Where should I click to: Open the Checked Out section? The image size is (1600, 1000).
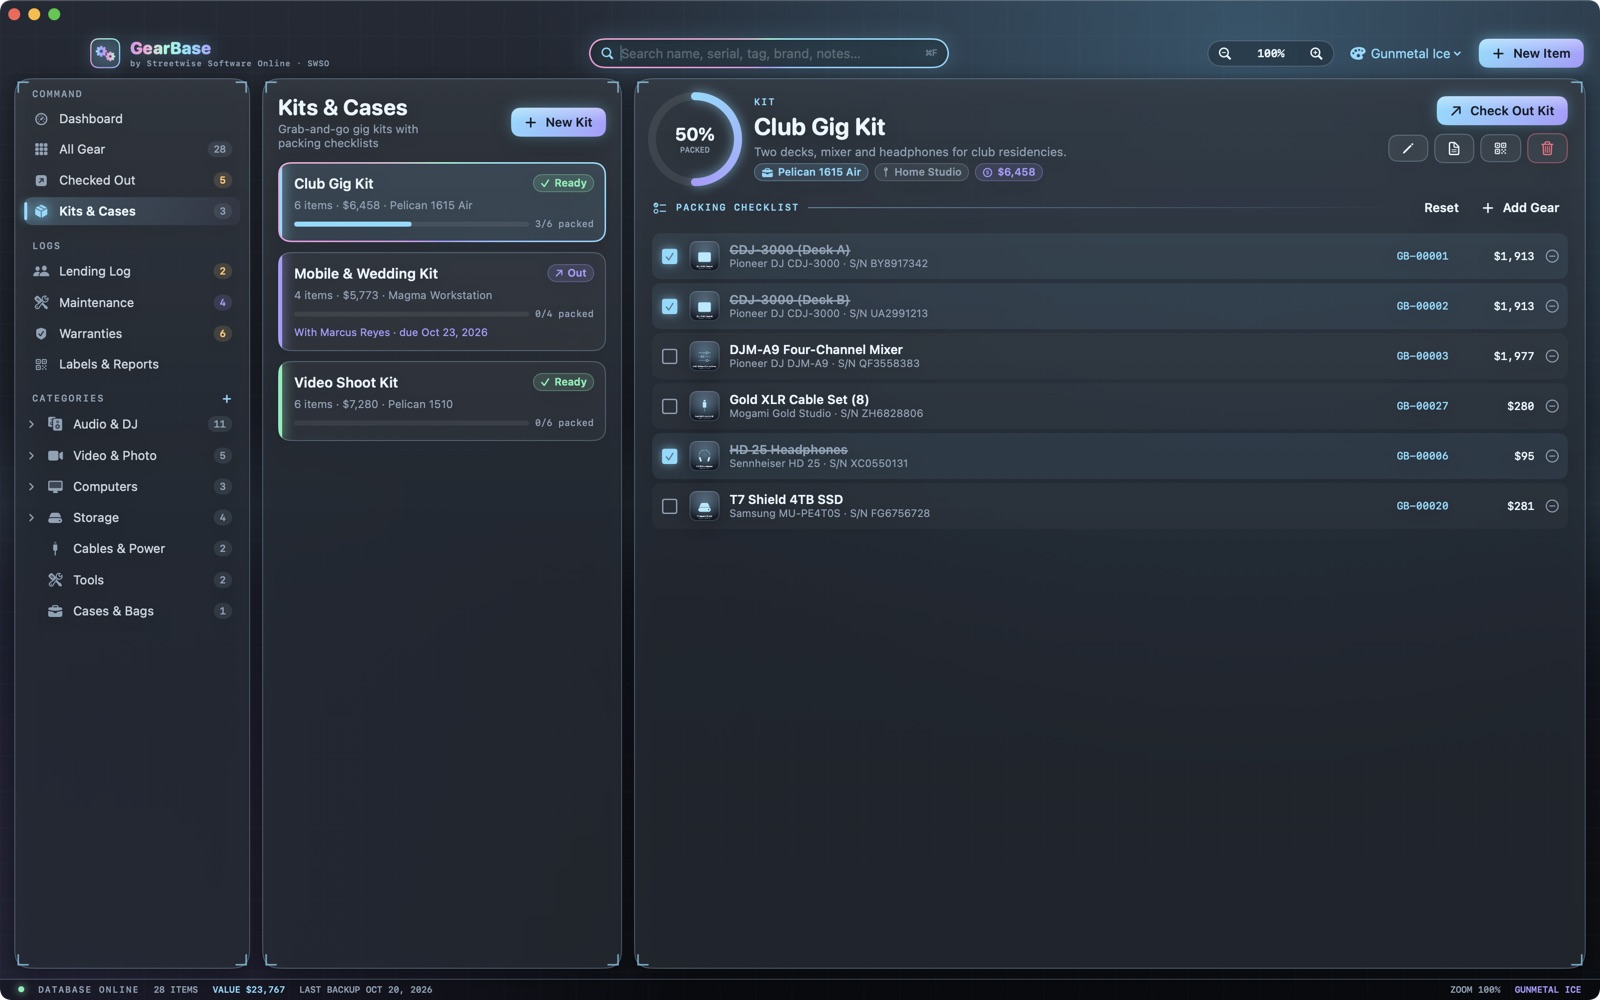pos(132,180)
